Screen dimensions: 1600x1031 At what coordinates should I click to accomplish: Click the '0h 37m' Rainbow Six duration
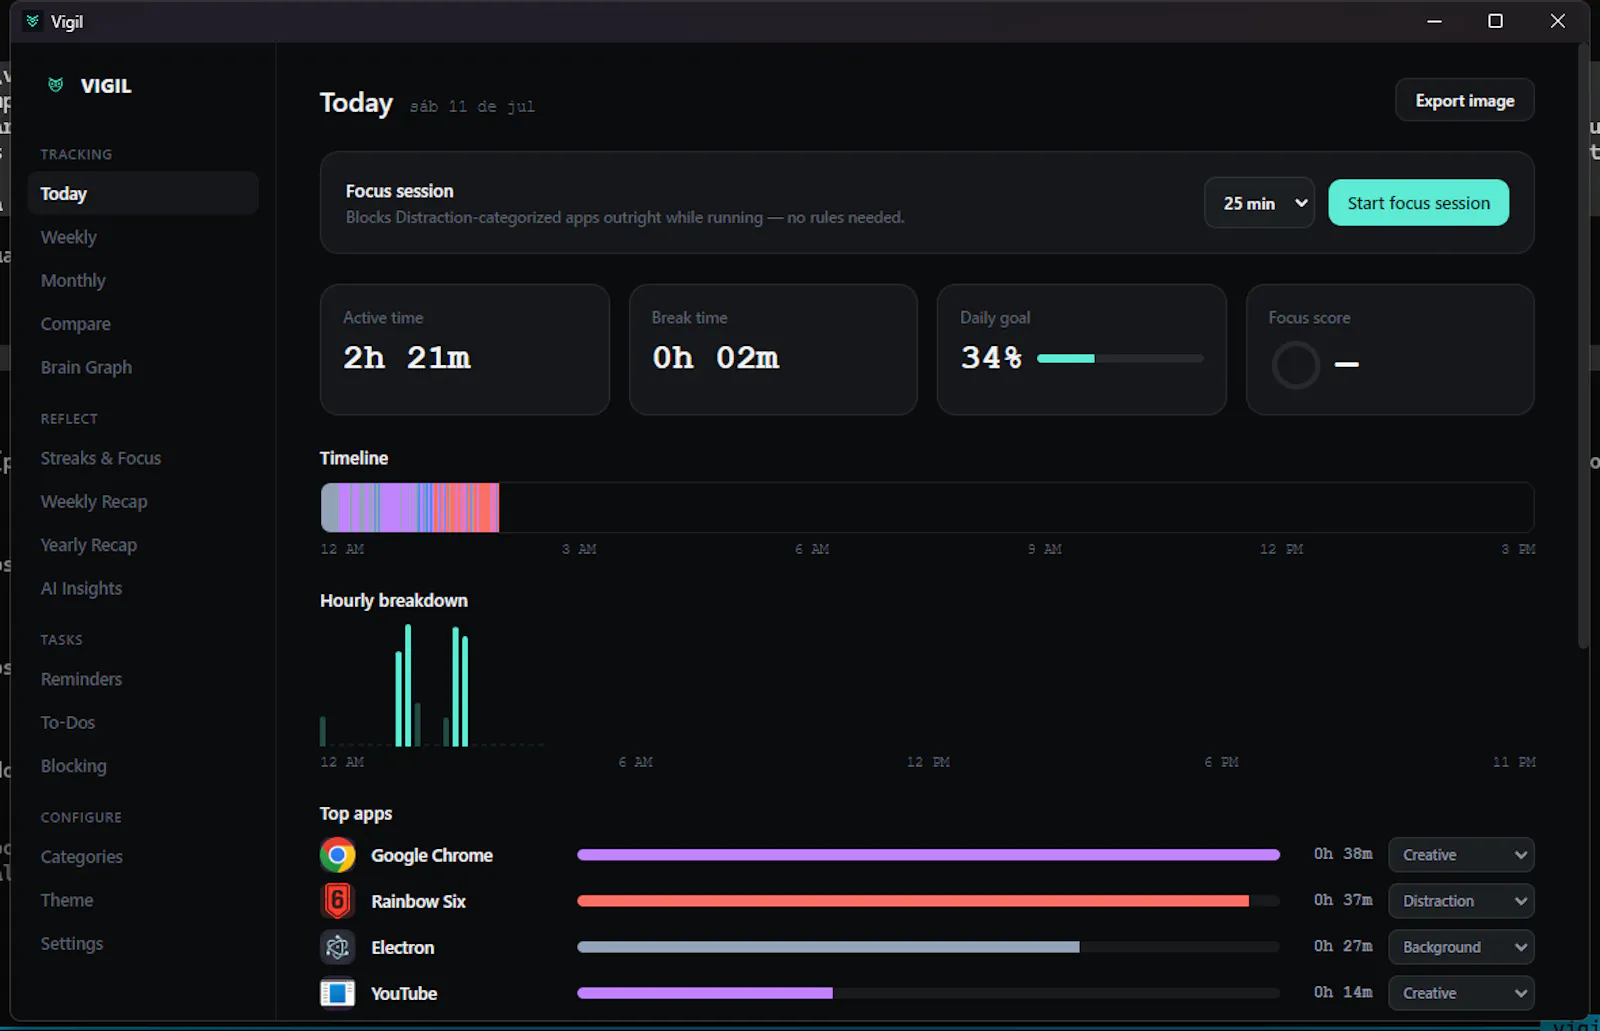click(x=1343, y=900)
